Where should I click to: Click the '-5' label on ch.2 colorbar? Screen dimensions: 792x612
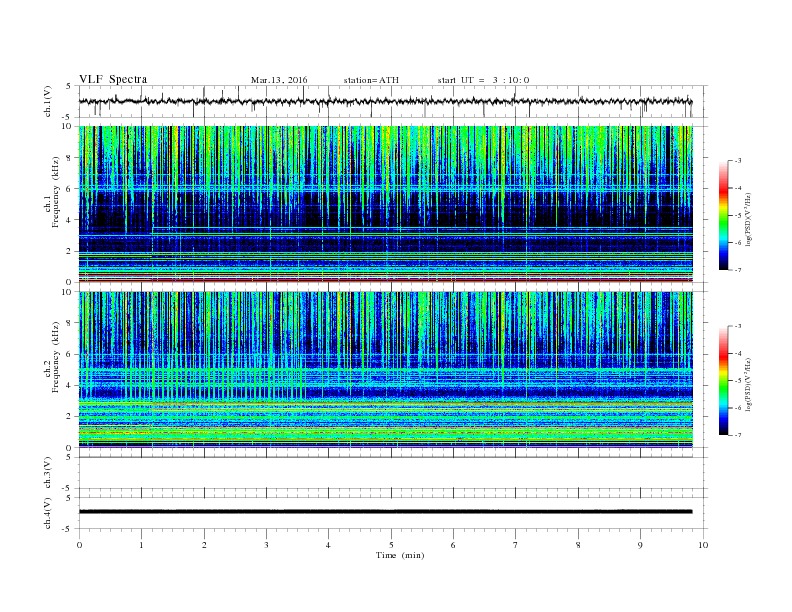coord(738,381)
